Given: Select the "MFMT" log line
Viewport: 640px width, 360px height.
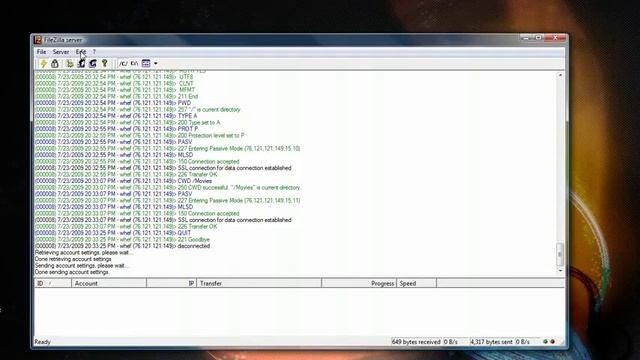Looking at the screenshot, I should click(115, 90).
